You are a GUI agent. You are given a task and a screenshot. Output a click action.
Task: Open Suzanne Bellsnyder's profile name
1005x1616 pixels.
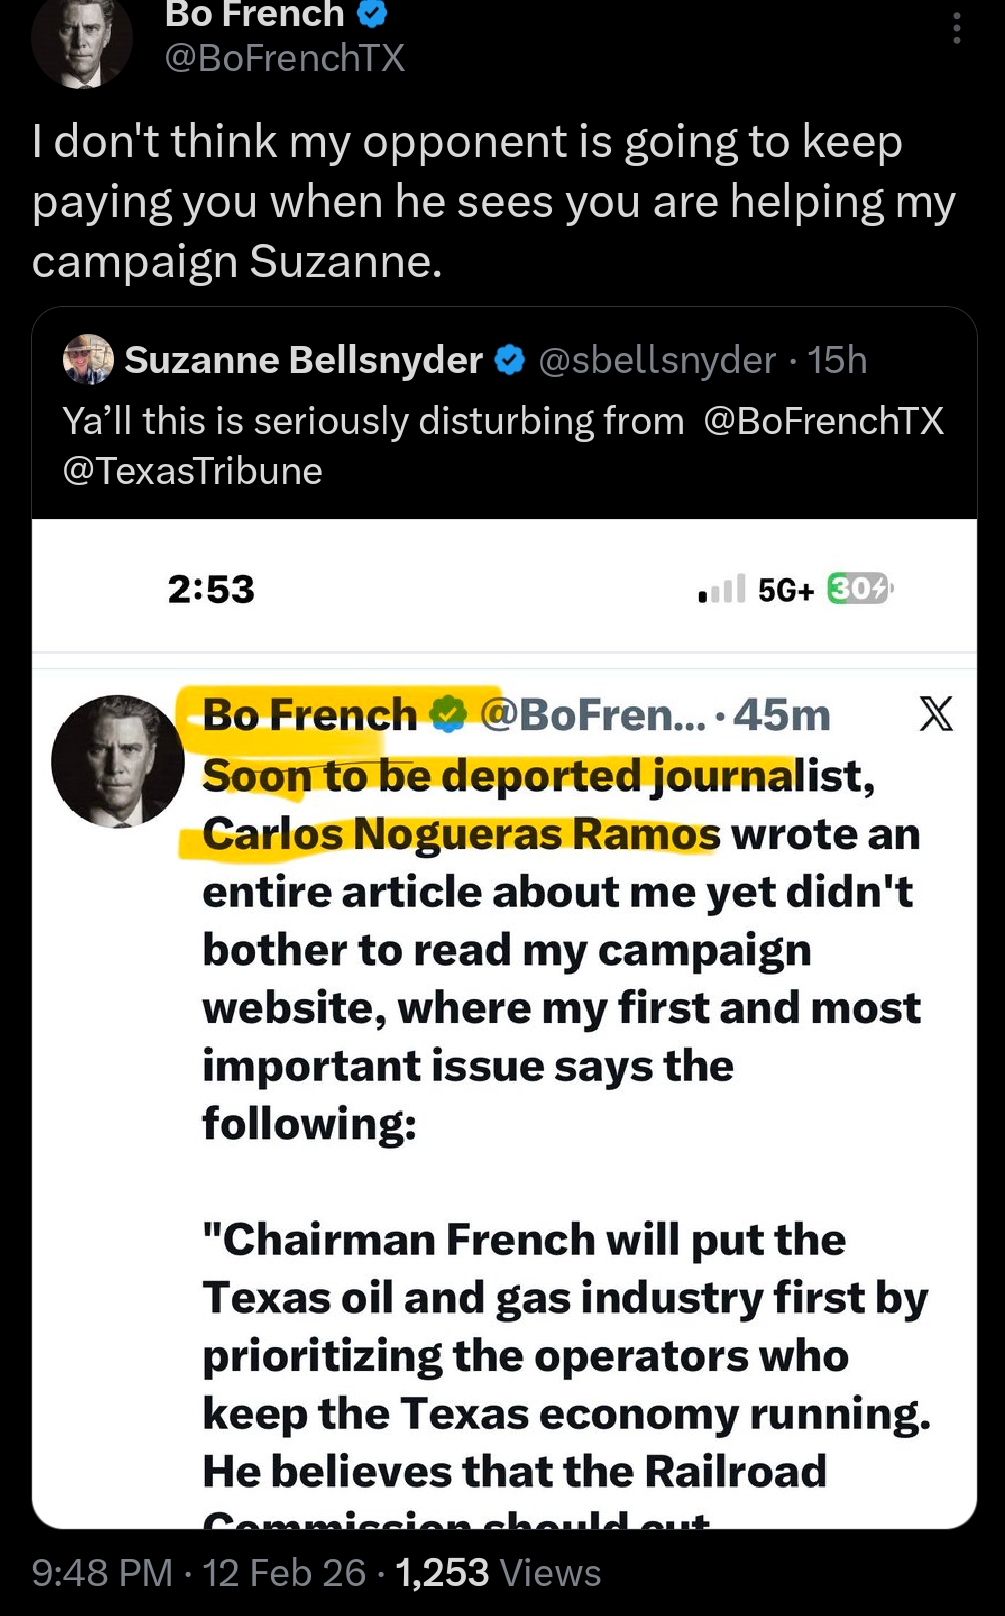pyautogui.click(x=303, y=360)
